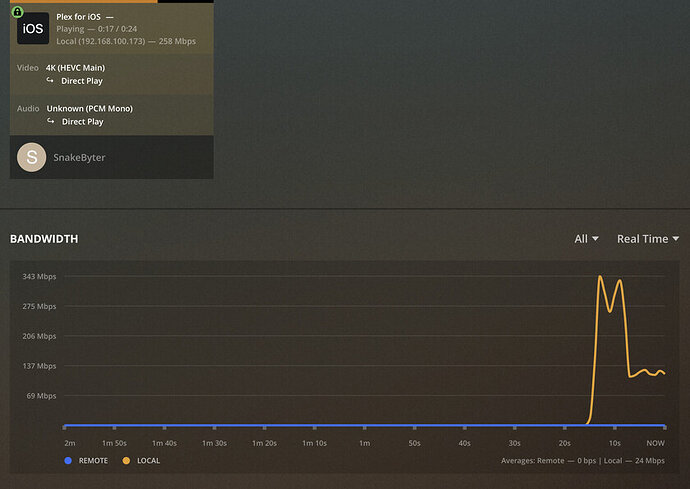Click the Playing 0:17 / 0:24 status
The height and width of the screenshot is (489, 690).
coord(96,29)
